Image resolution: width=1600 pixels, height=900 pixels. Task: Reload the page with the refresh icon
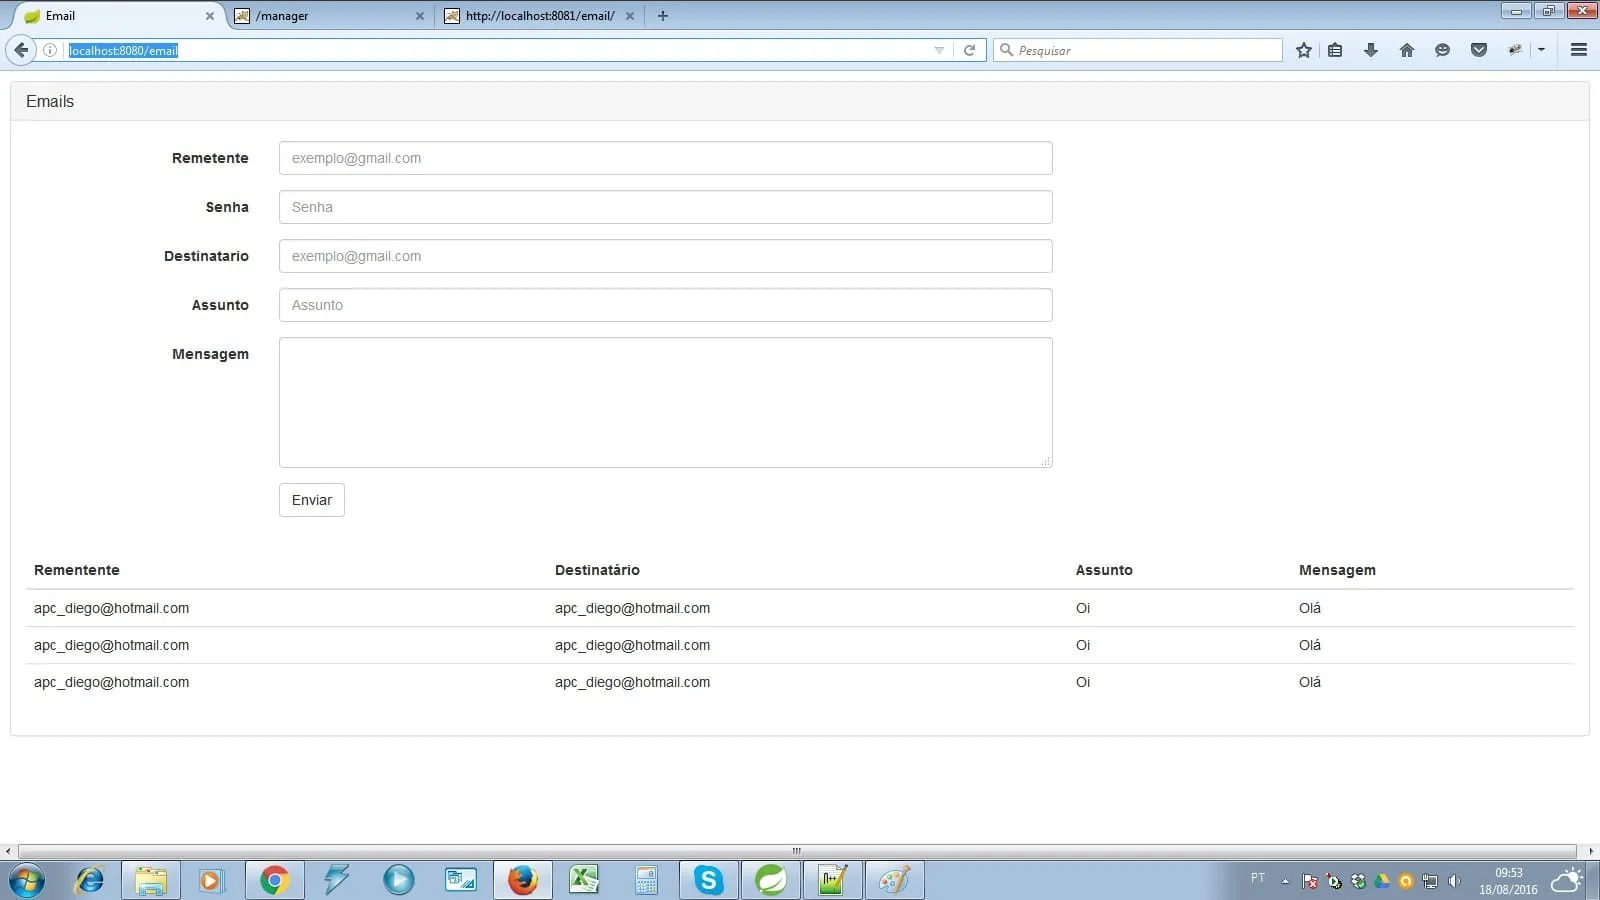(x=969, y=50)
